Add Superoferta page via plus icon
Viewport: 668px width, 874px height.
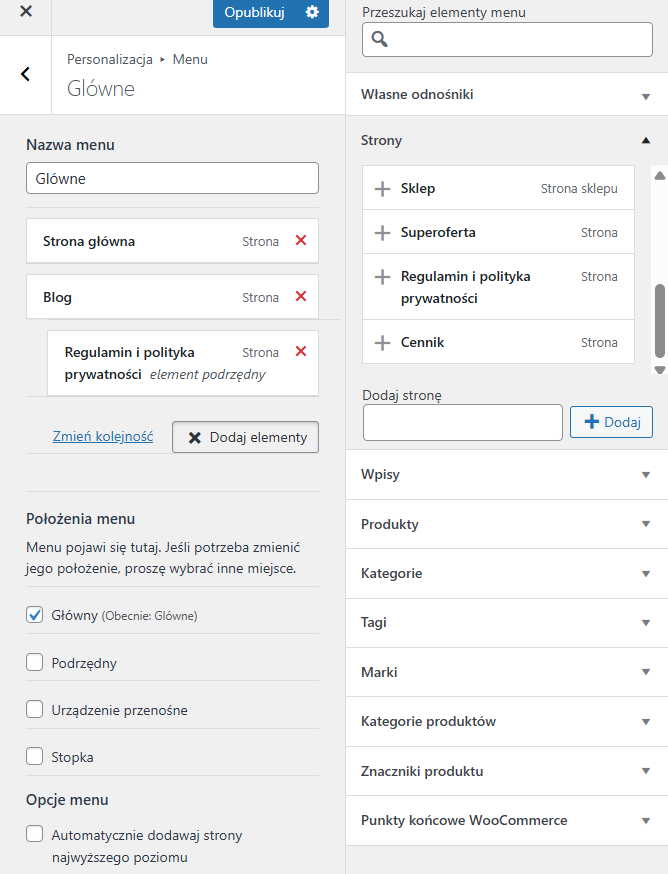pyautogui.click(x=381, y=233)
